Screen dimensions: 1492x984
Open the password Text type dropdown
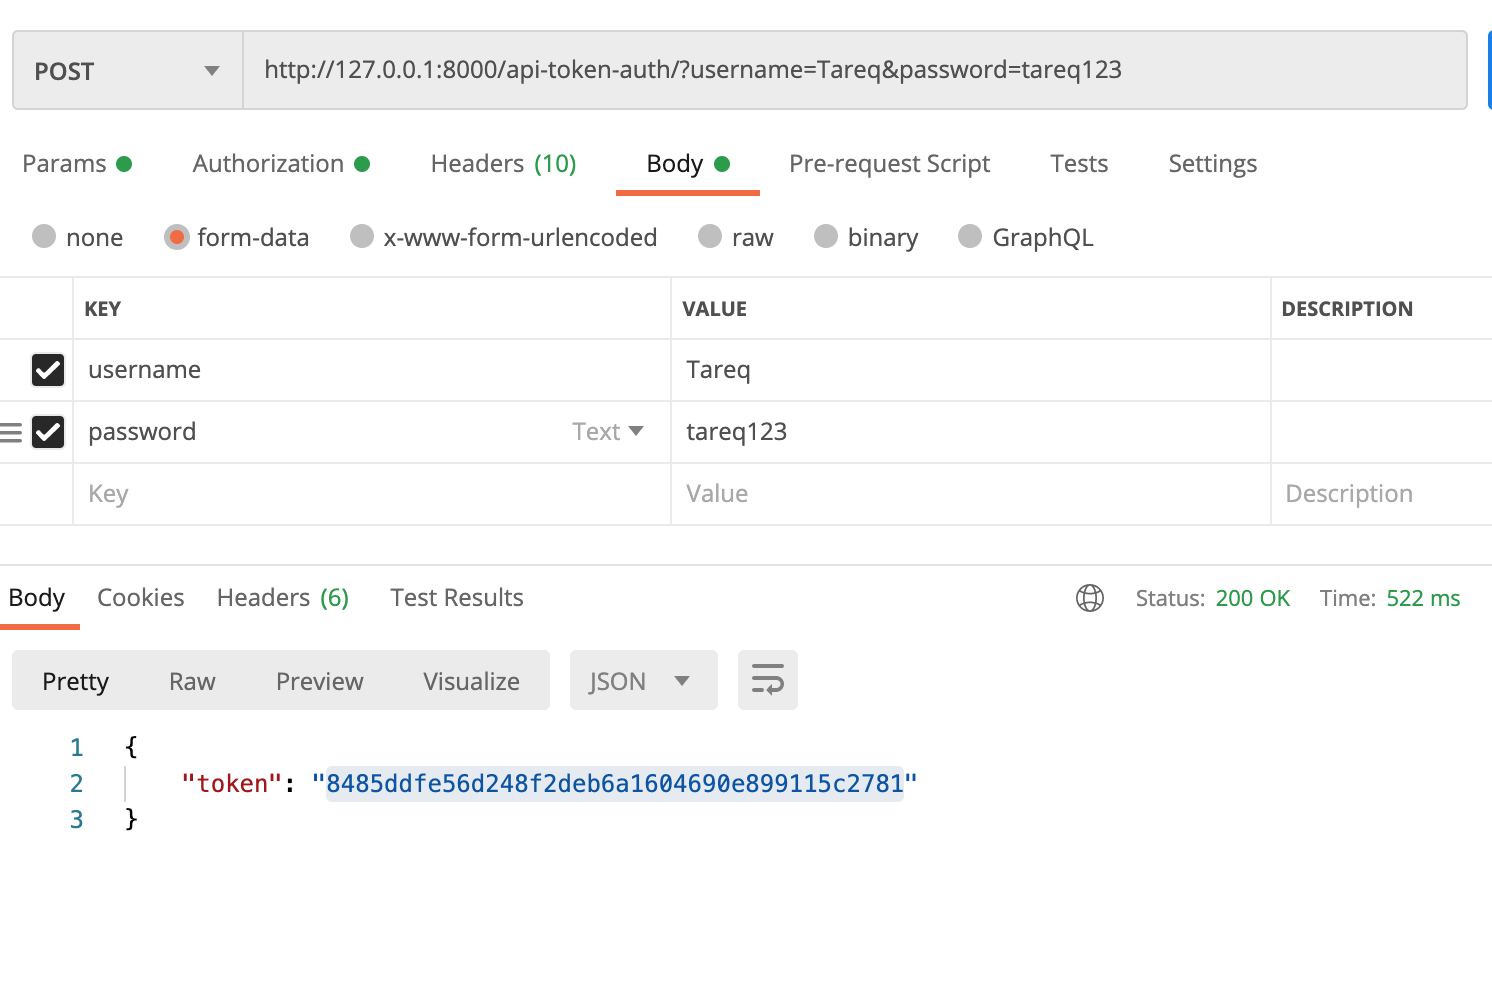pos(608,432)
